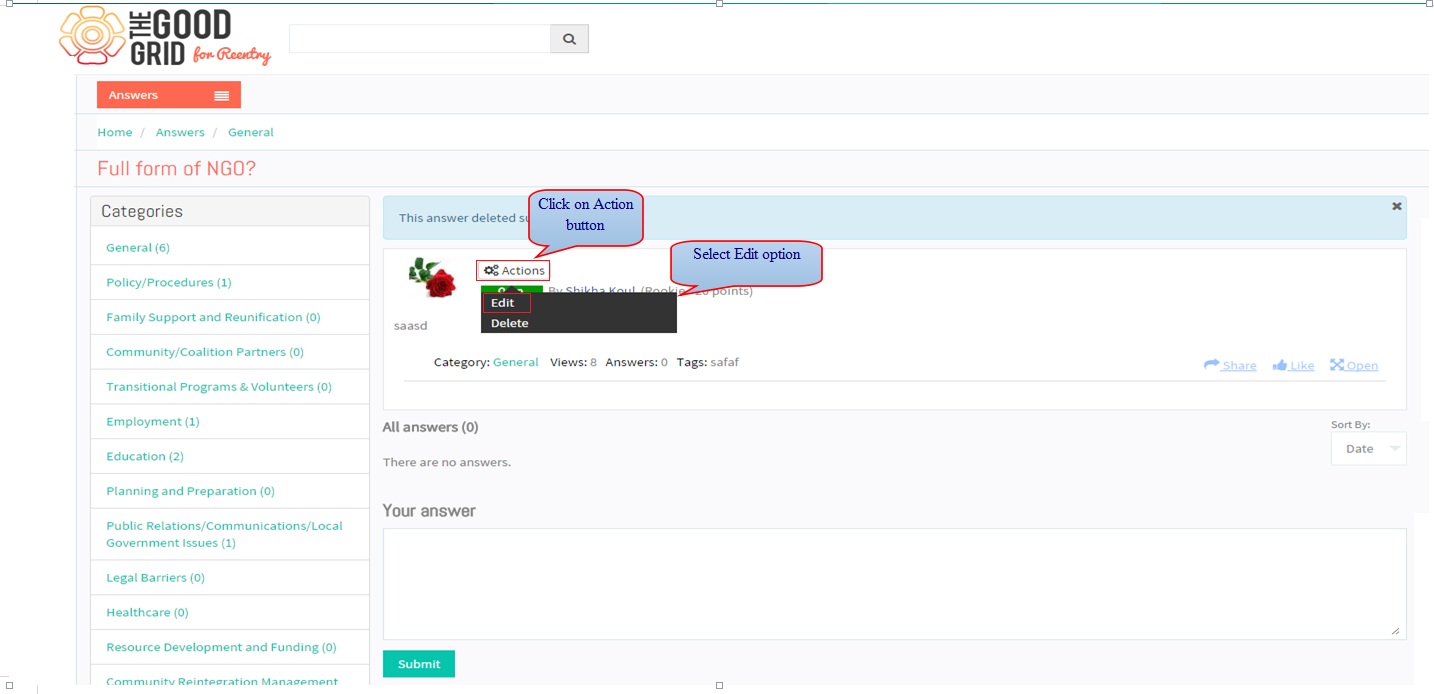1434x694 pixels.
Task: Click the red rose avatar thumbnail
Action: point(433,278)
